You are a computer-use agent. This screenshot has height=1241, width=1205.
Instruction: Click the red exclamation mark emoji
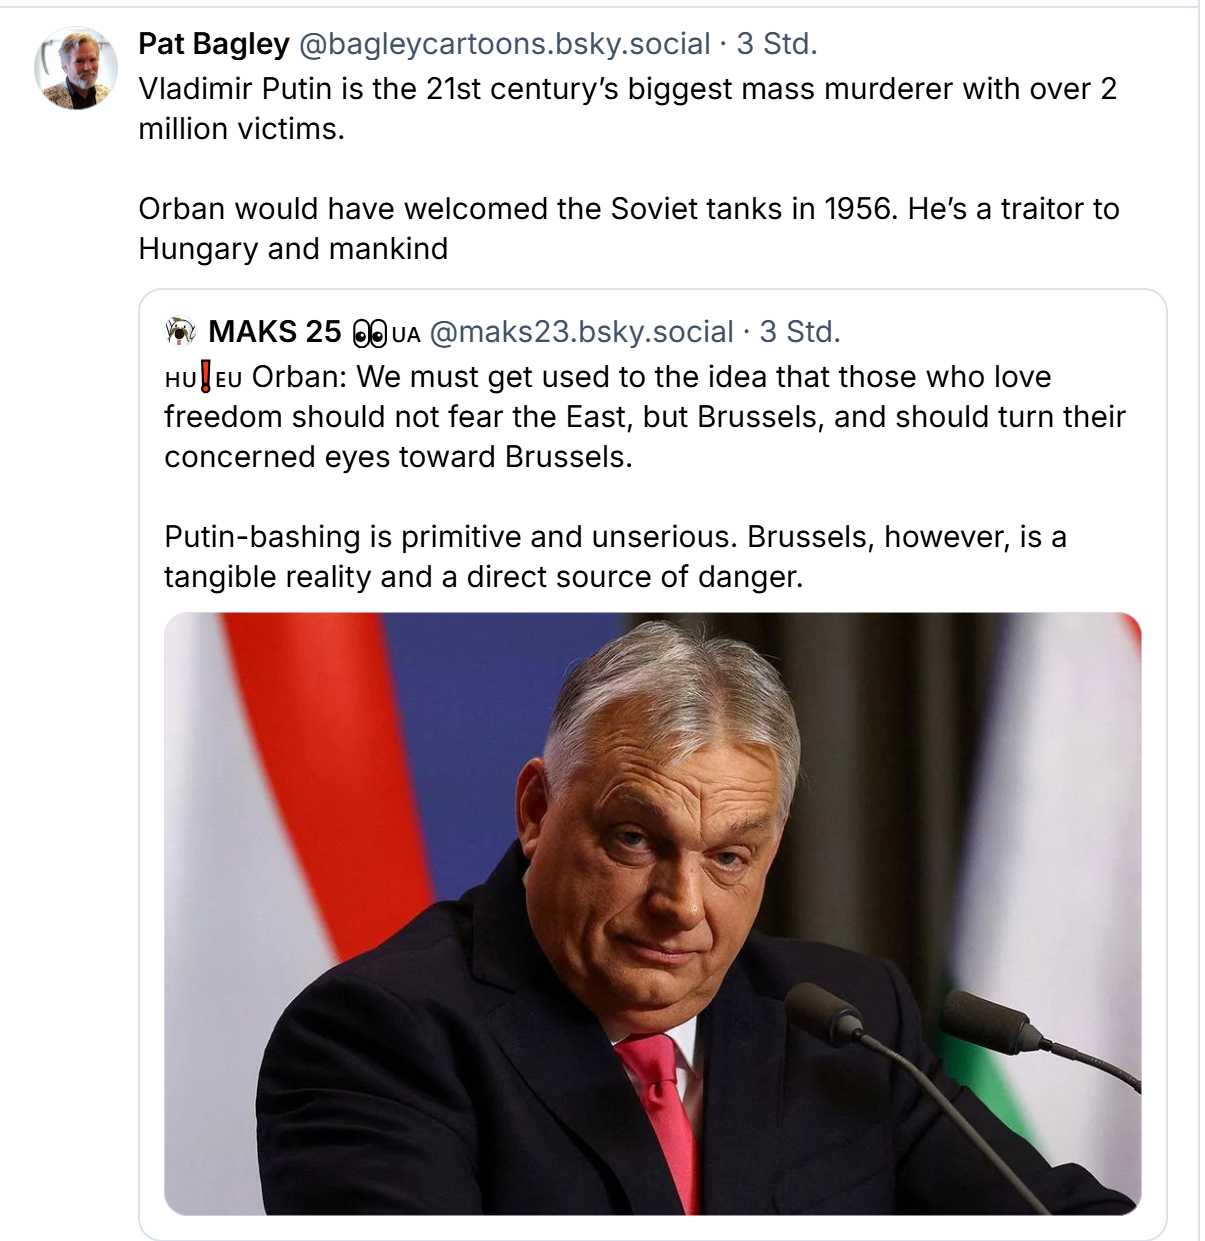coord(205,378)
